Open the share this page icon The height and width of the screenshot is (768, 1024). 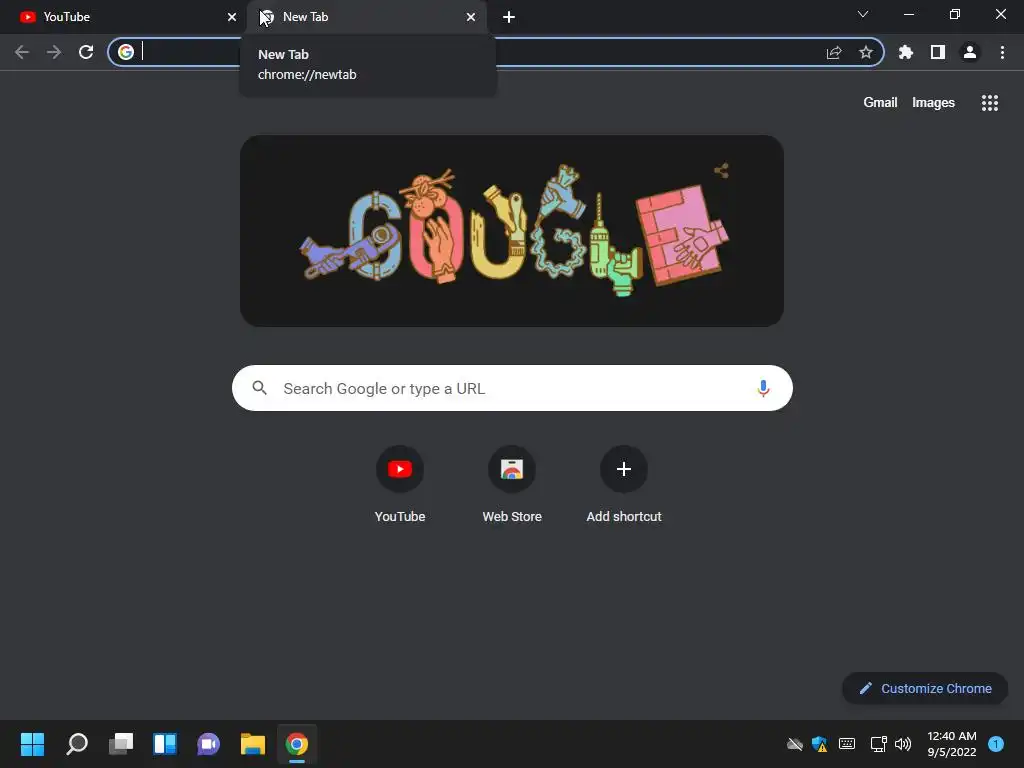(834, 52)
